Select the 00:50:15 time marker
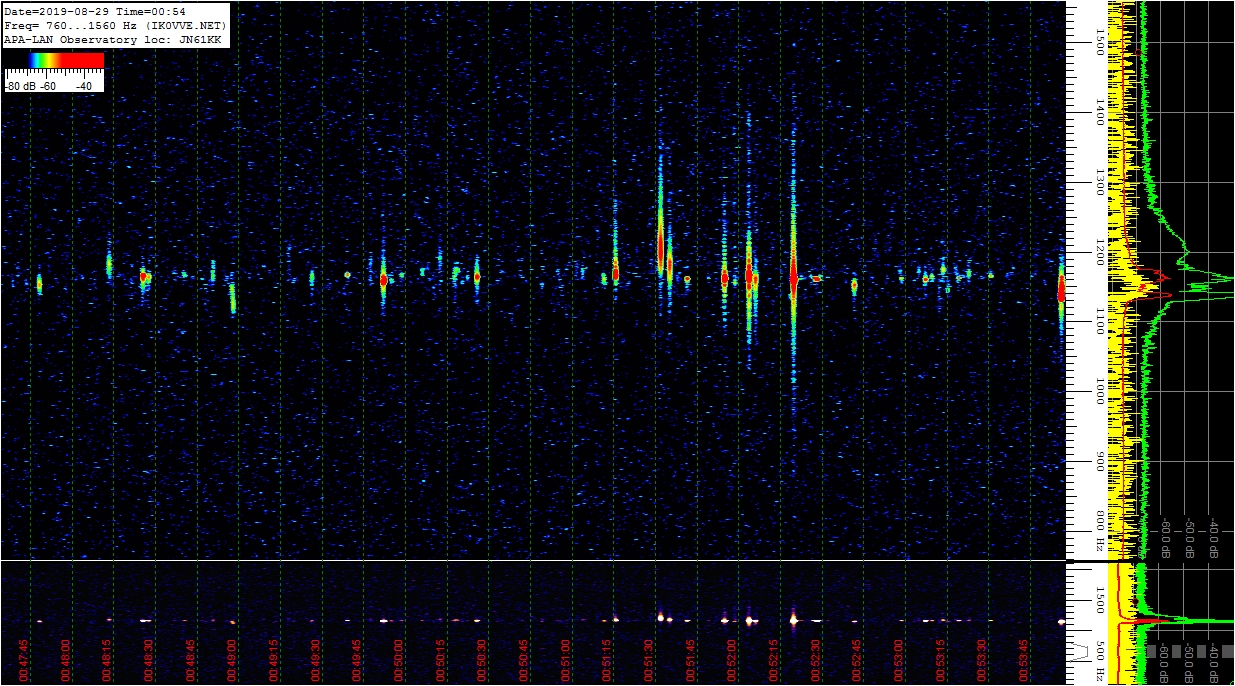This screenshot has width=1235, height=686. (x=441, y=661)
